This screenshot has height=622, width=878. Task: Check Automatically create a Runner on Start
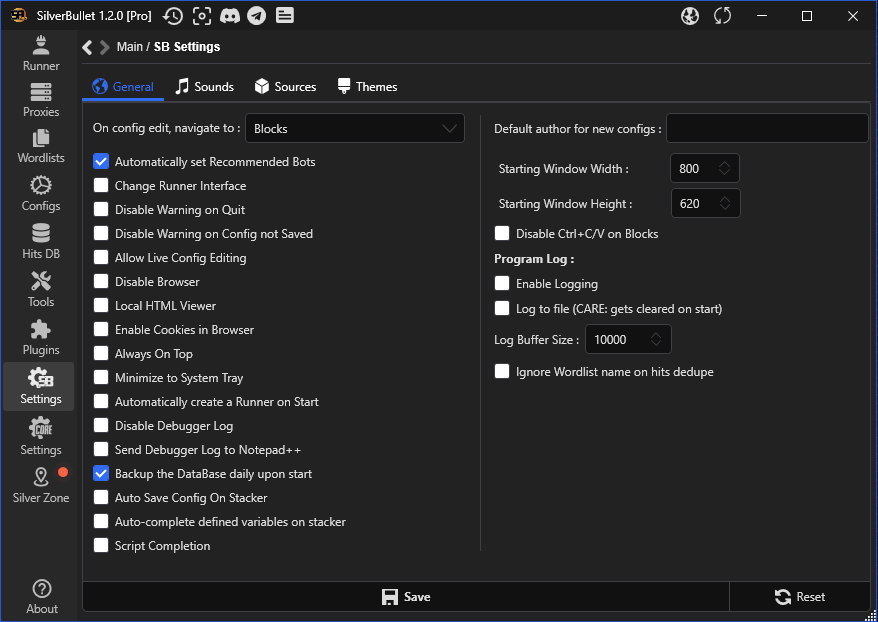pyautogui.click(x=101, y=401)
